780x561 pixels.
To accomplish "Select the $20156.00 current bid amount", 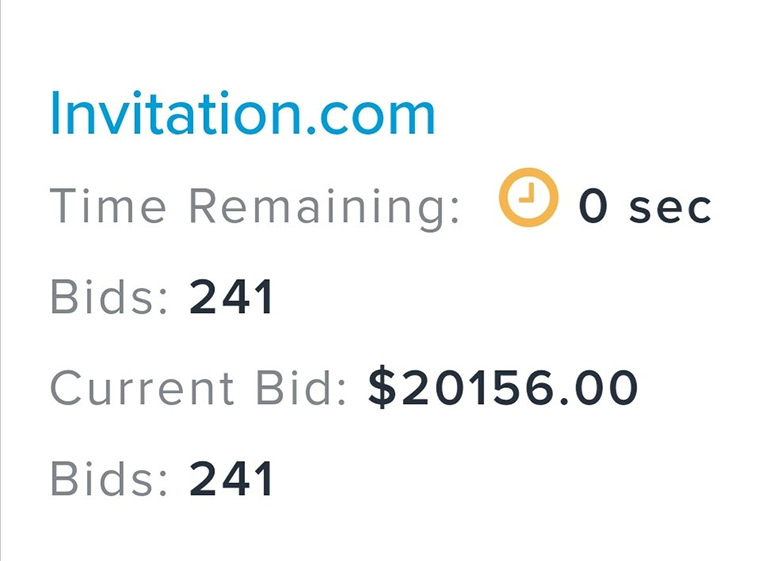I will pos(503,387).
